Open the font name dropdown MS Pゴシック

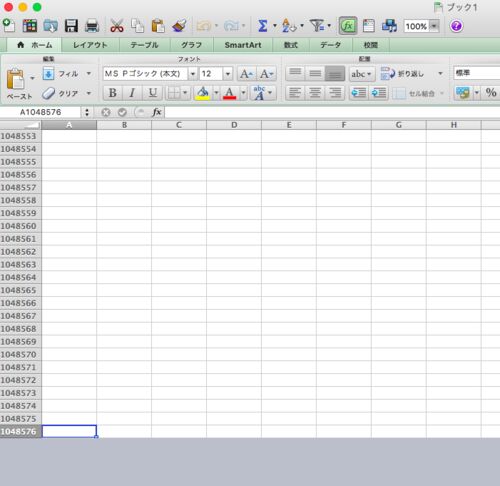193,74
